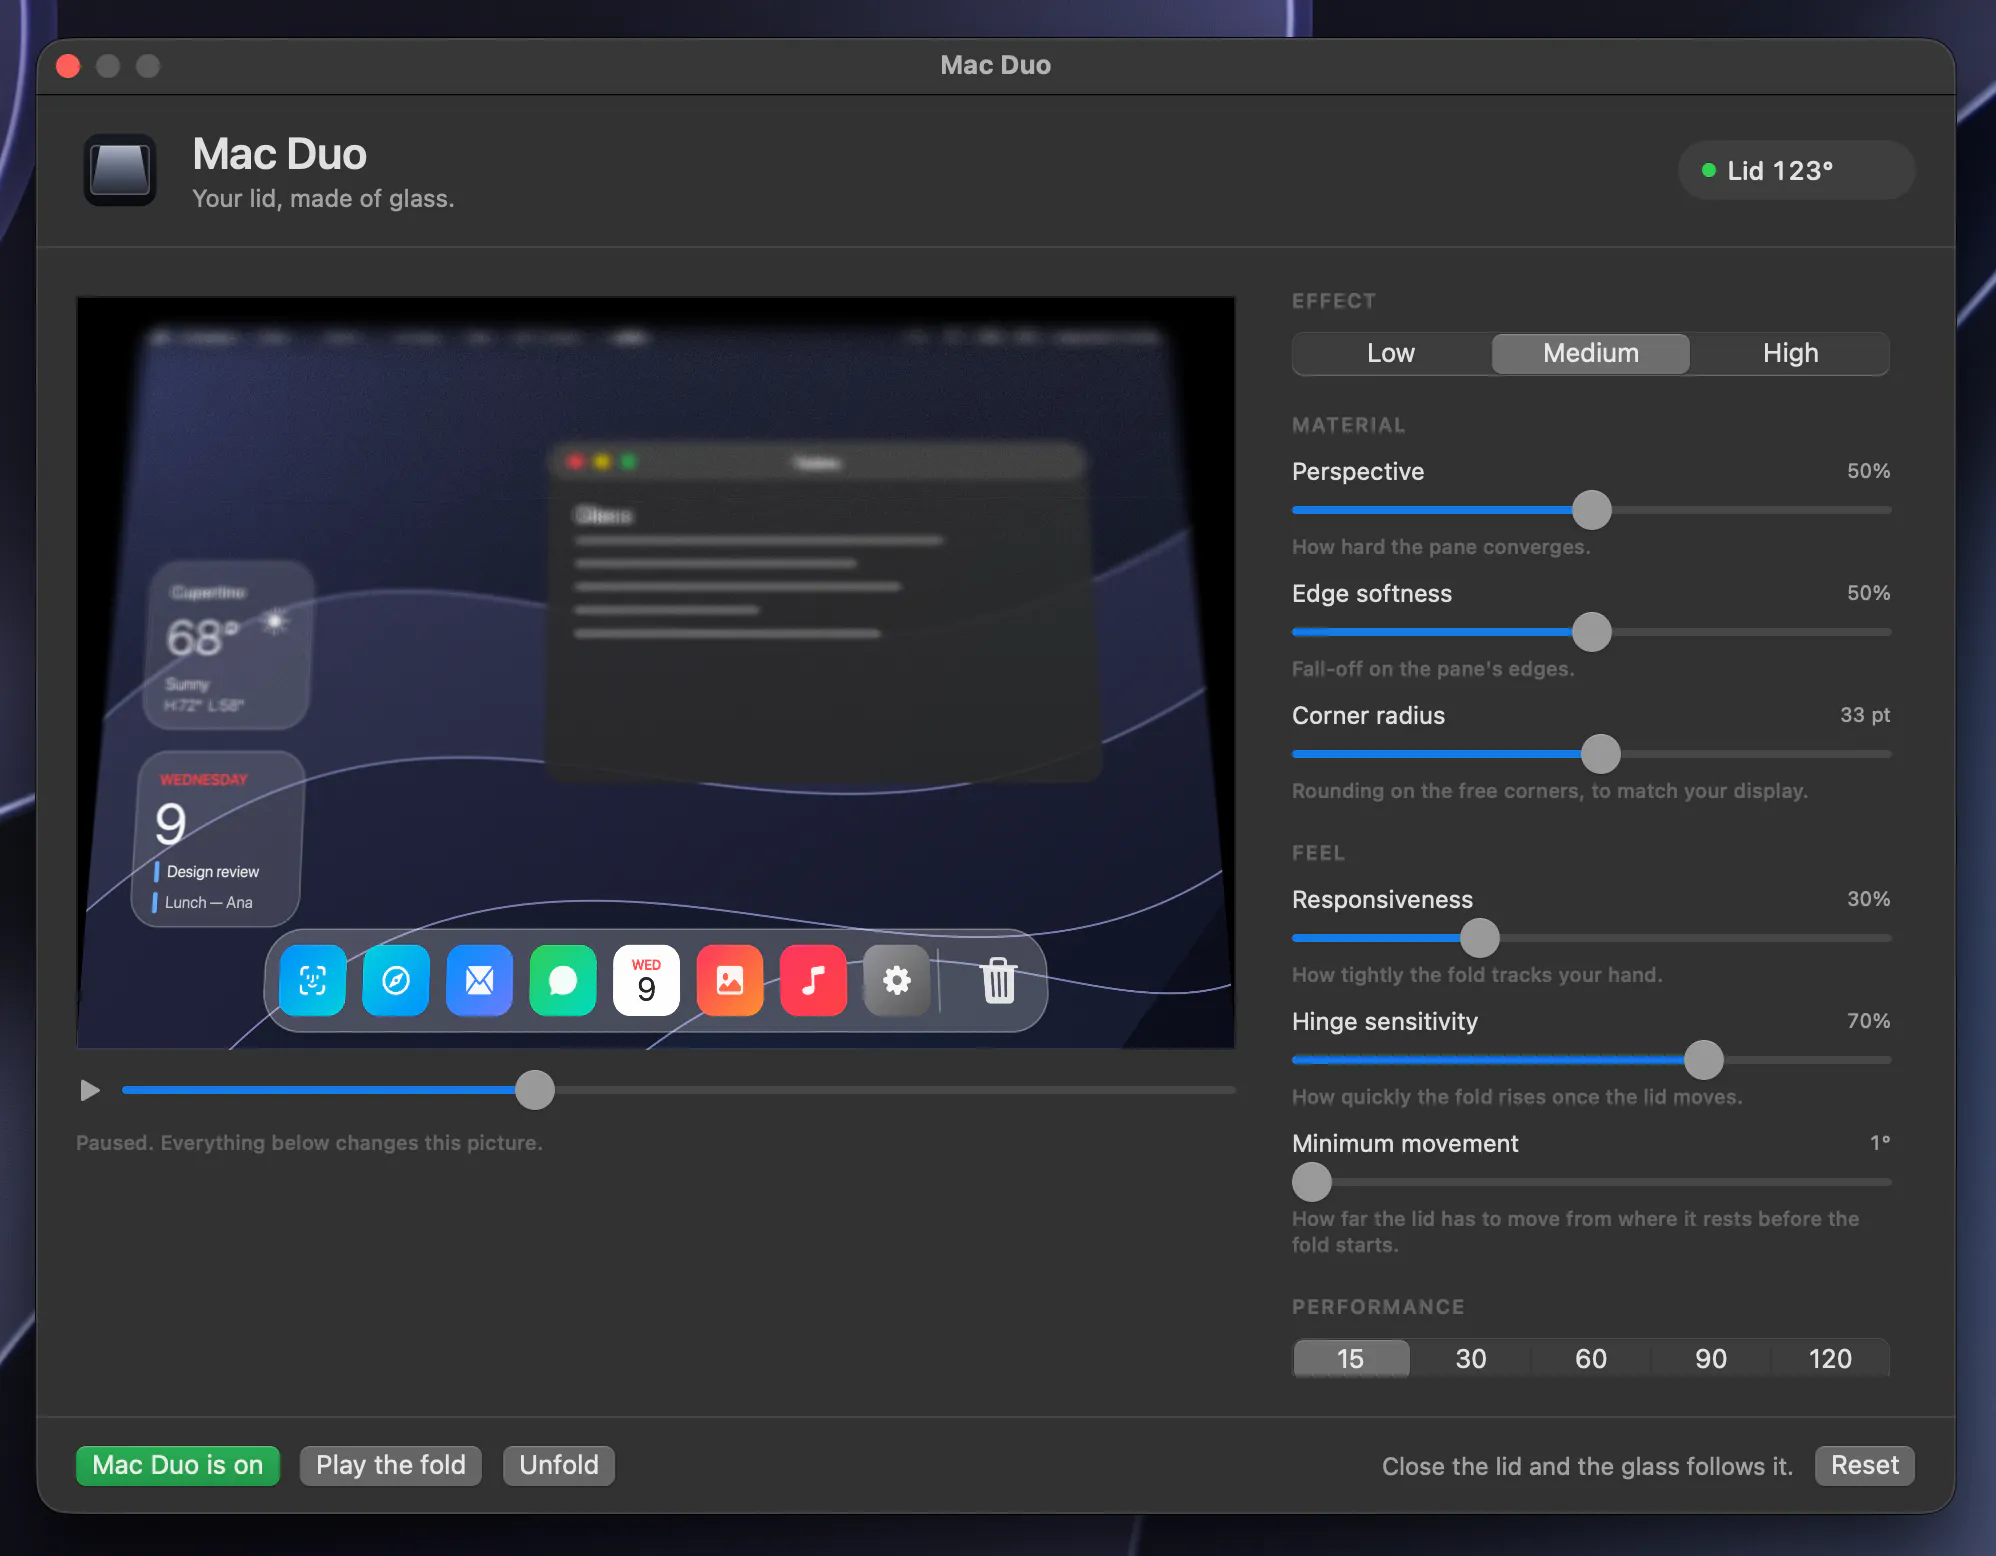This screenshot has width=1996, height=1556.
Task: Choose 120 in the Performance selector
Action: tap(1830, 1358)
